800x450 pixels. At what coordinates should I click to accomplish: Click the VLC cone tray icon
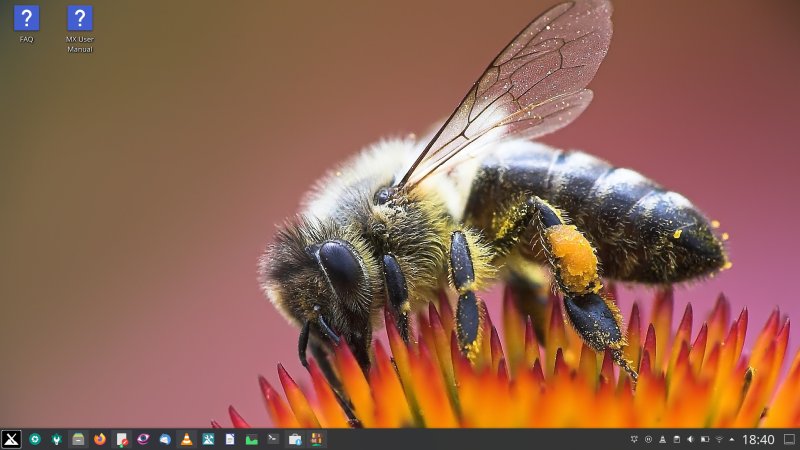(663, 439)
